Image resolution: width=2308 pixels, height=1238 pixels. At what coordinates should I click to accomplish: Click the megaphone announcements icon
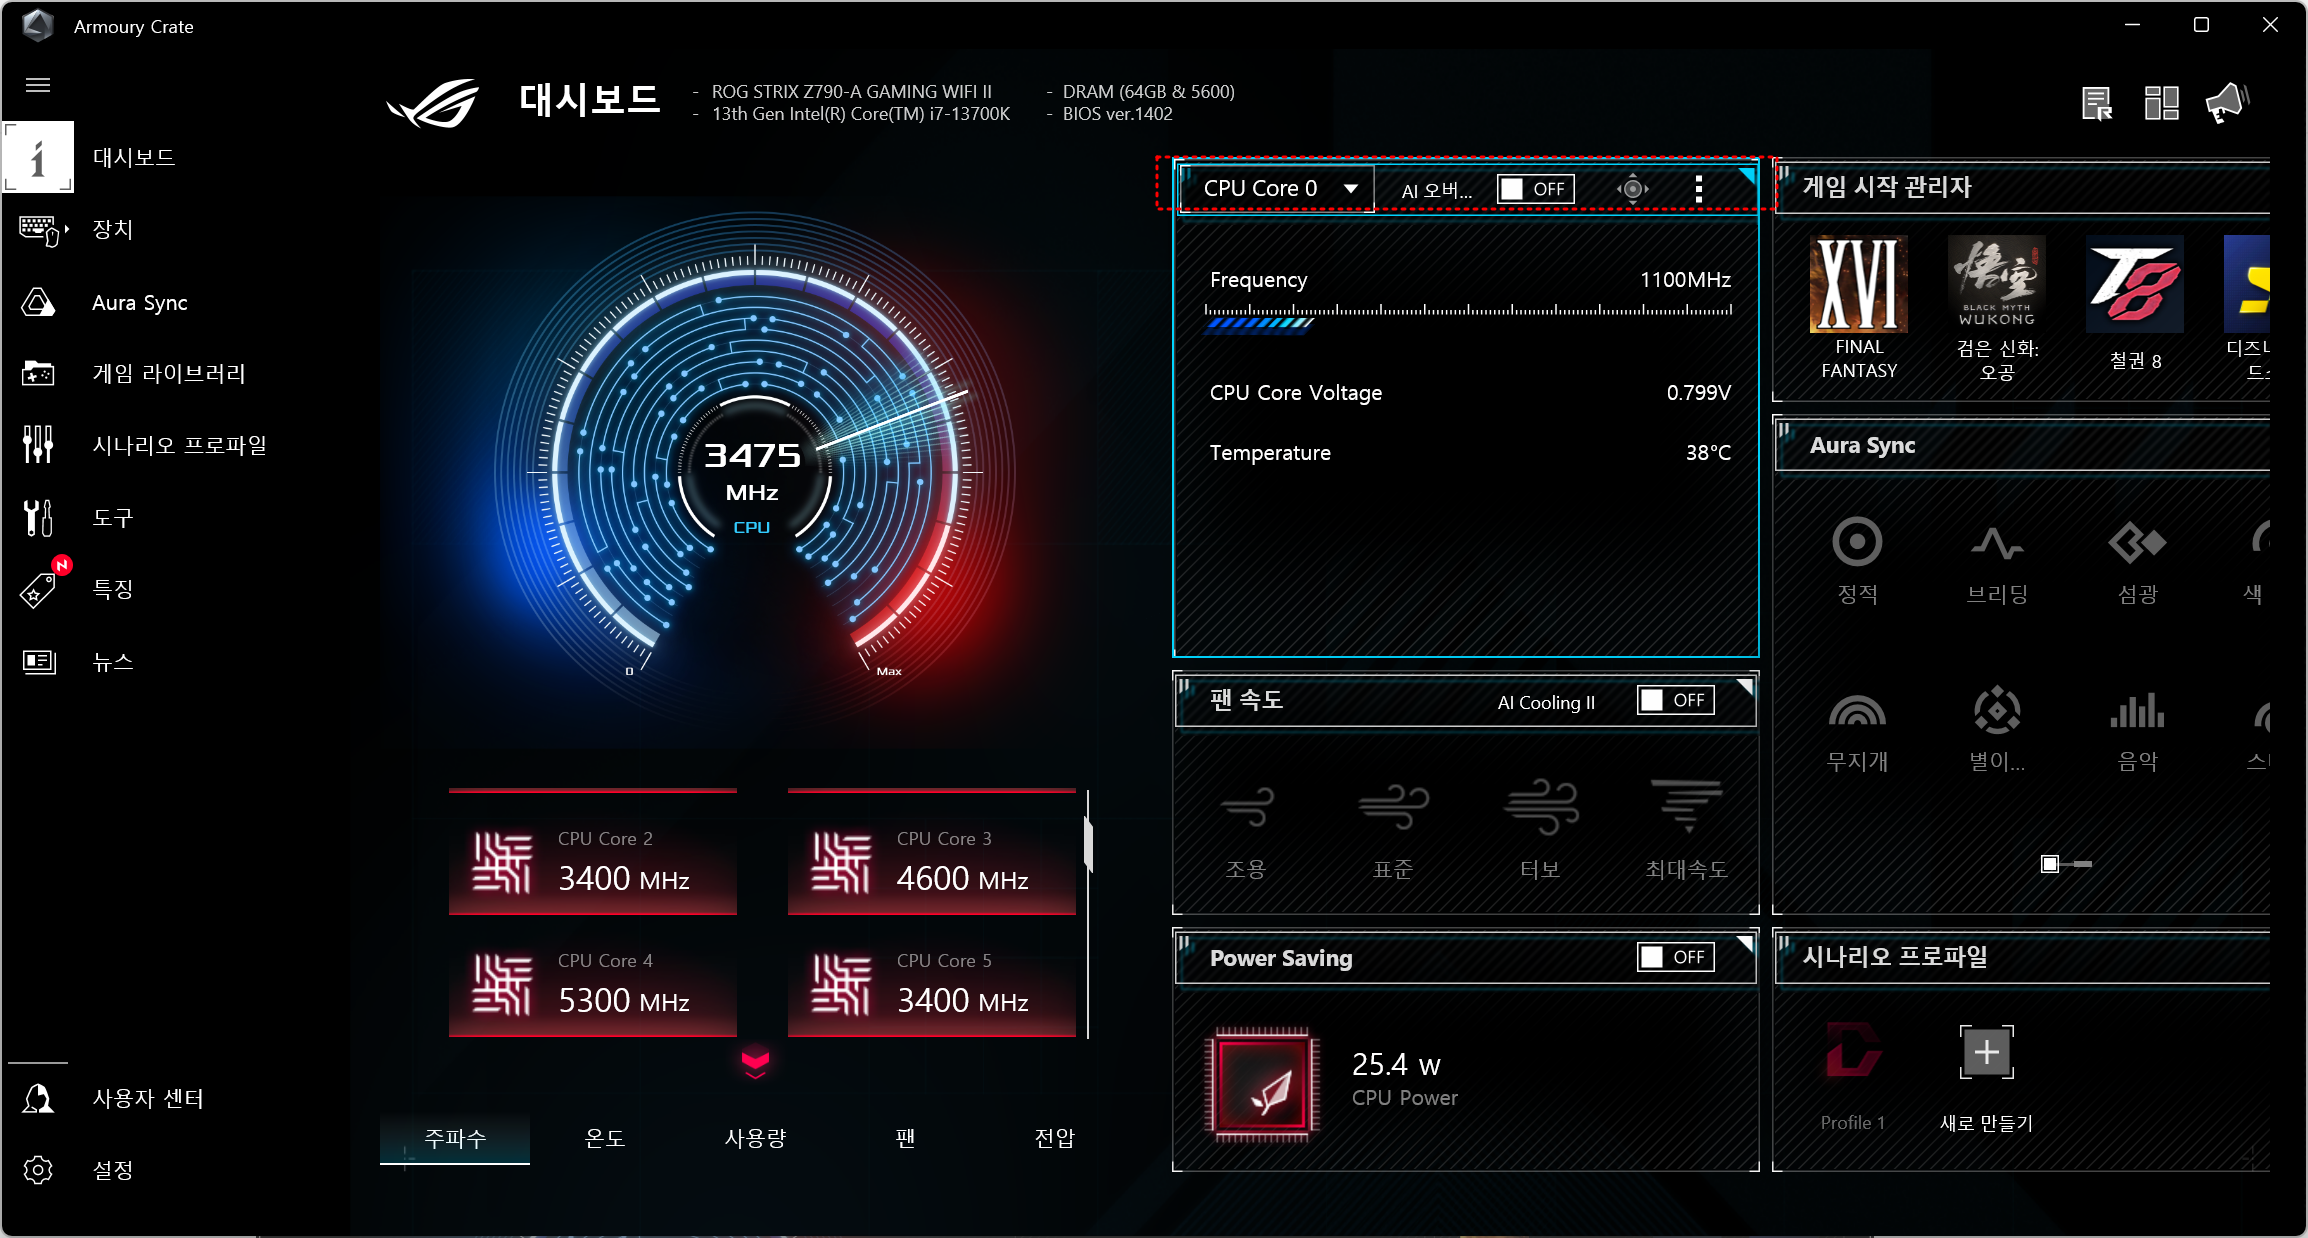pos(2226,102)
